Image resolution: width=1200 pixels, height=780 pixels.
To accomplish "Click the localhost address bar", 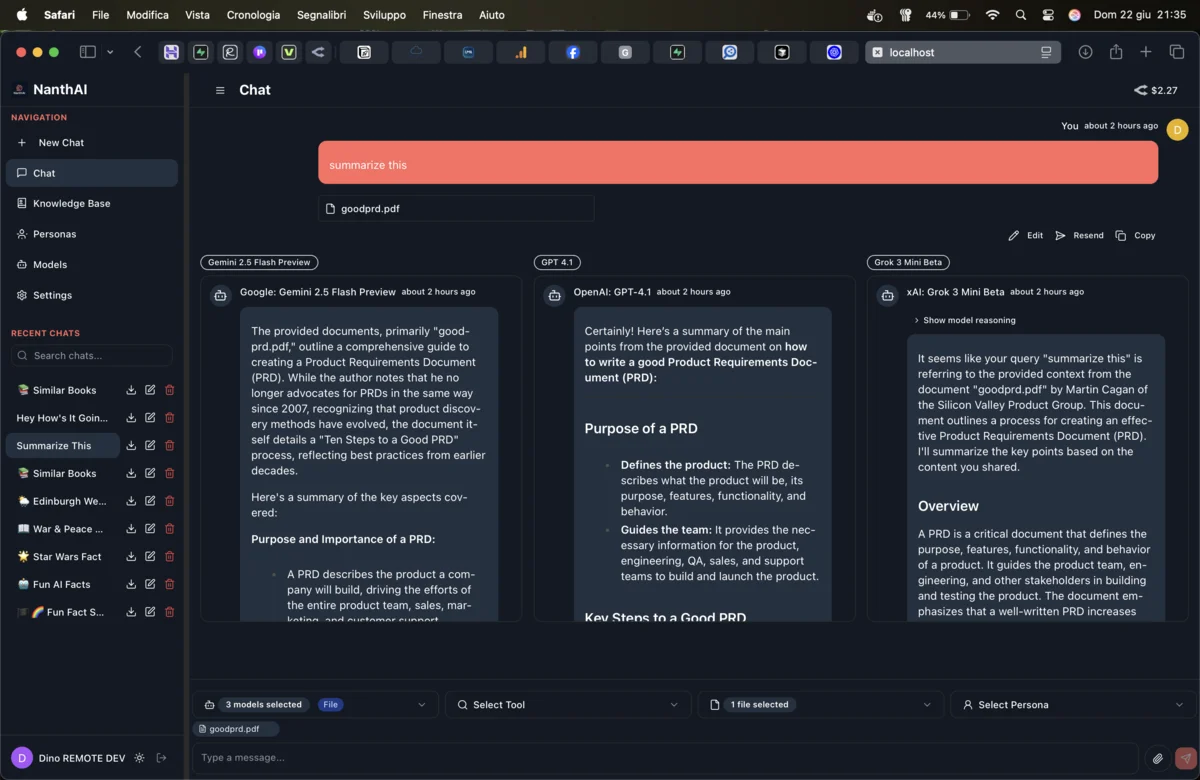I will pyautogui.click(x=963, y=52).
